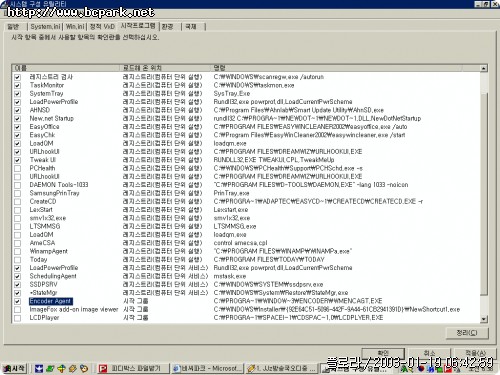Click the green quick launch icon on taskbar
This screenshot has height=375, width=500.
50,368
